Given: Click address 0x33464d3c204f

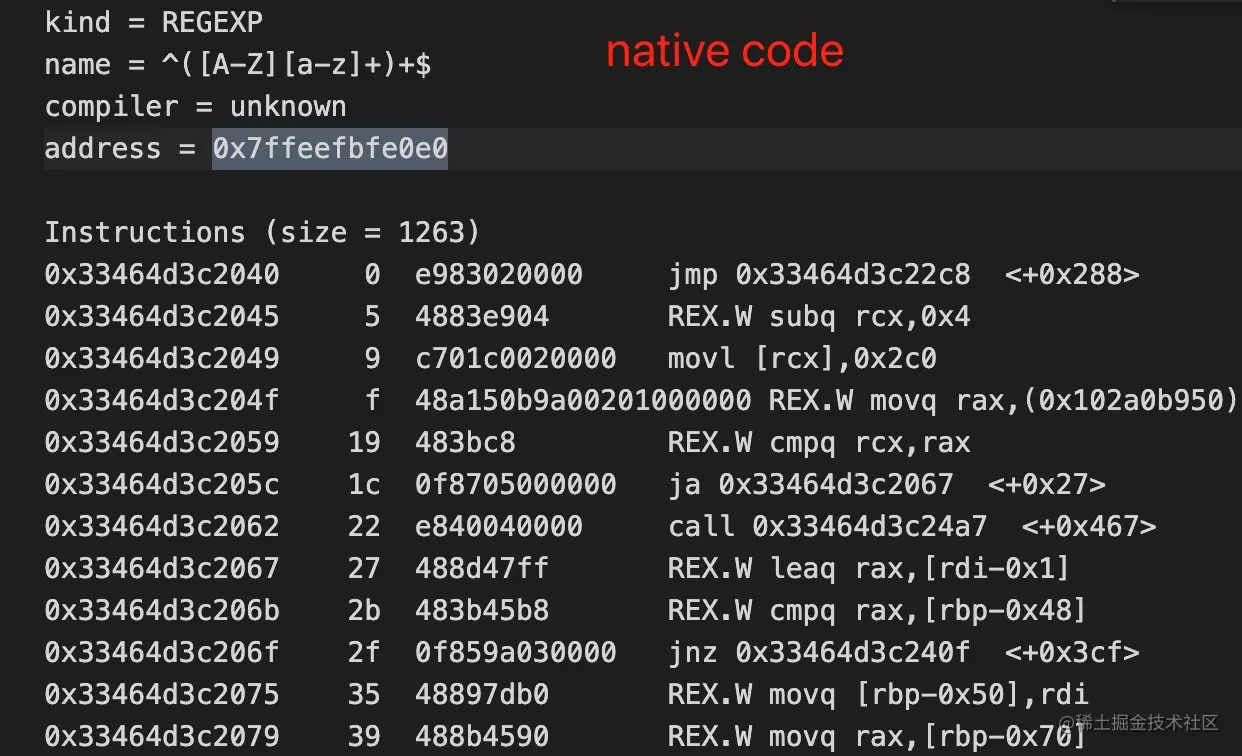Looking at the screenshot, I should point(162,401).
